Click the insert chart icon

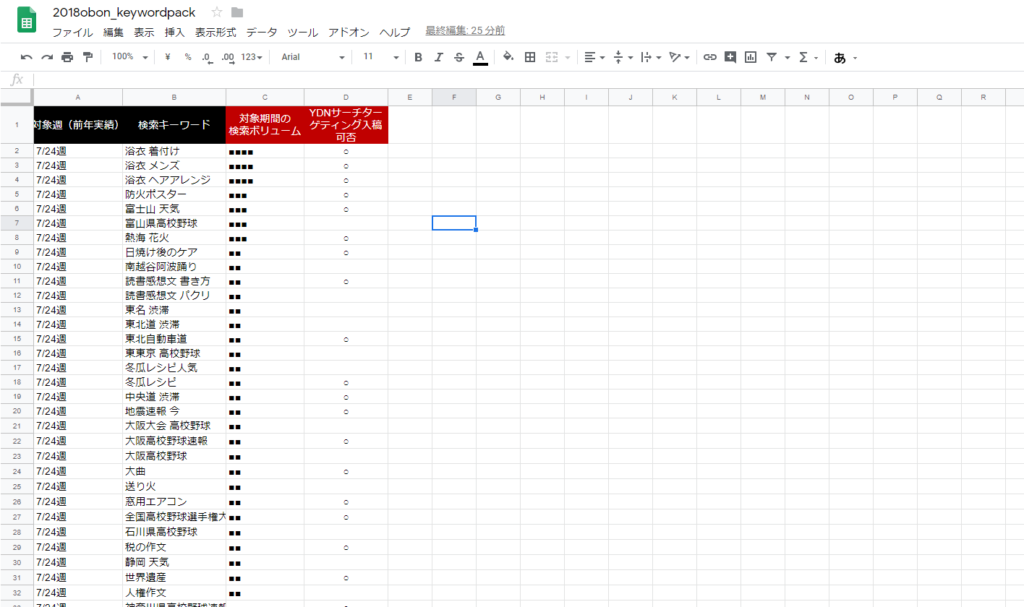(751, 58)
